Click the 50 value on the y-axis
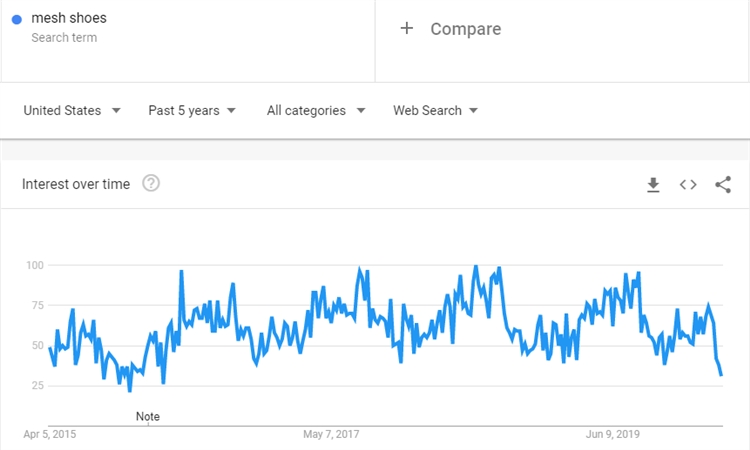This screenshot has height=450, width=750. [39, 346]
